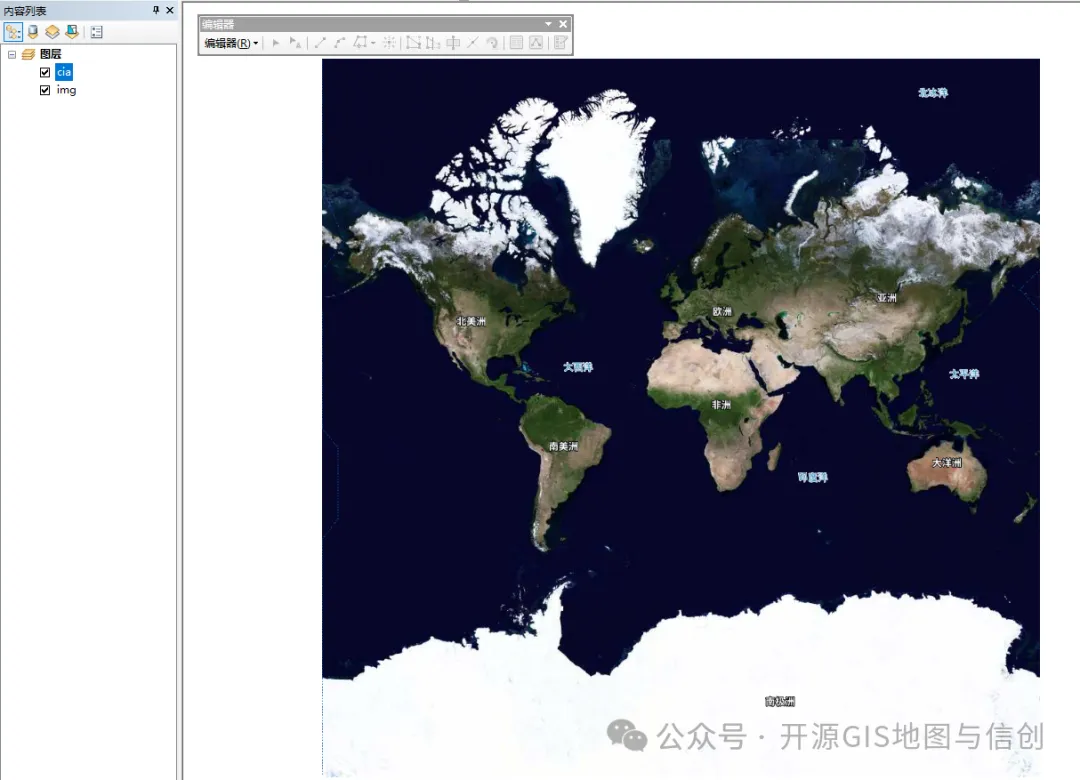Viewport: 1080px width, 780px height.
Task: Open the Attributes window icon
Action: pyautogui.click(x=516, y=43)
